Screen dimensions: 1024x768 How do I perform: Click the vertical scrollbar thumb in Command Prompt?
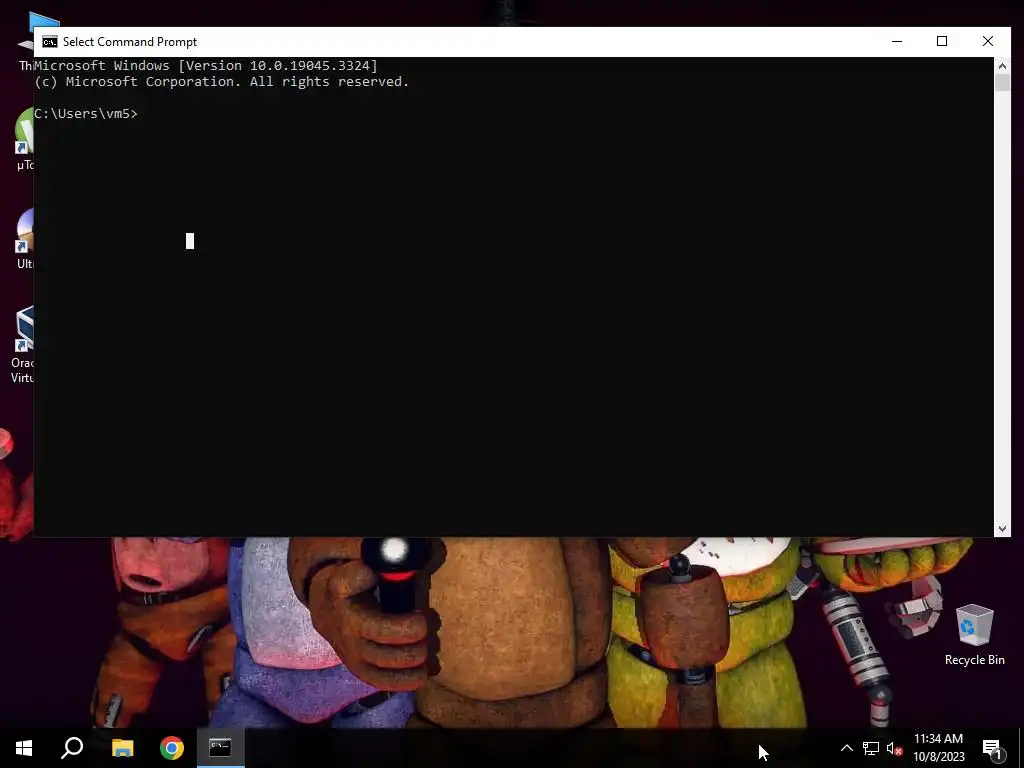tap(1002, 83)
